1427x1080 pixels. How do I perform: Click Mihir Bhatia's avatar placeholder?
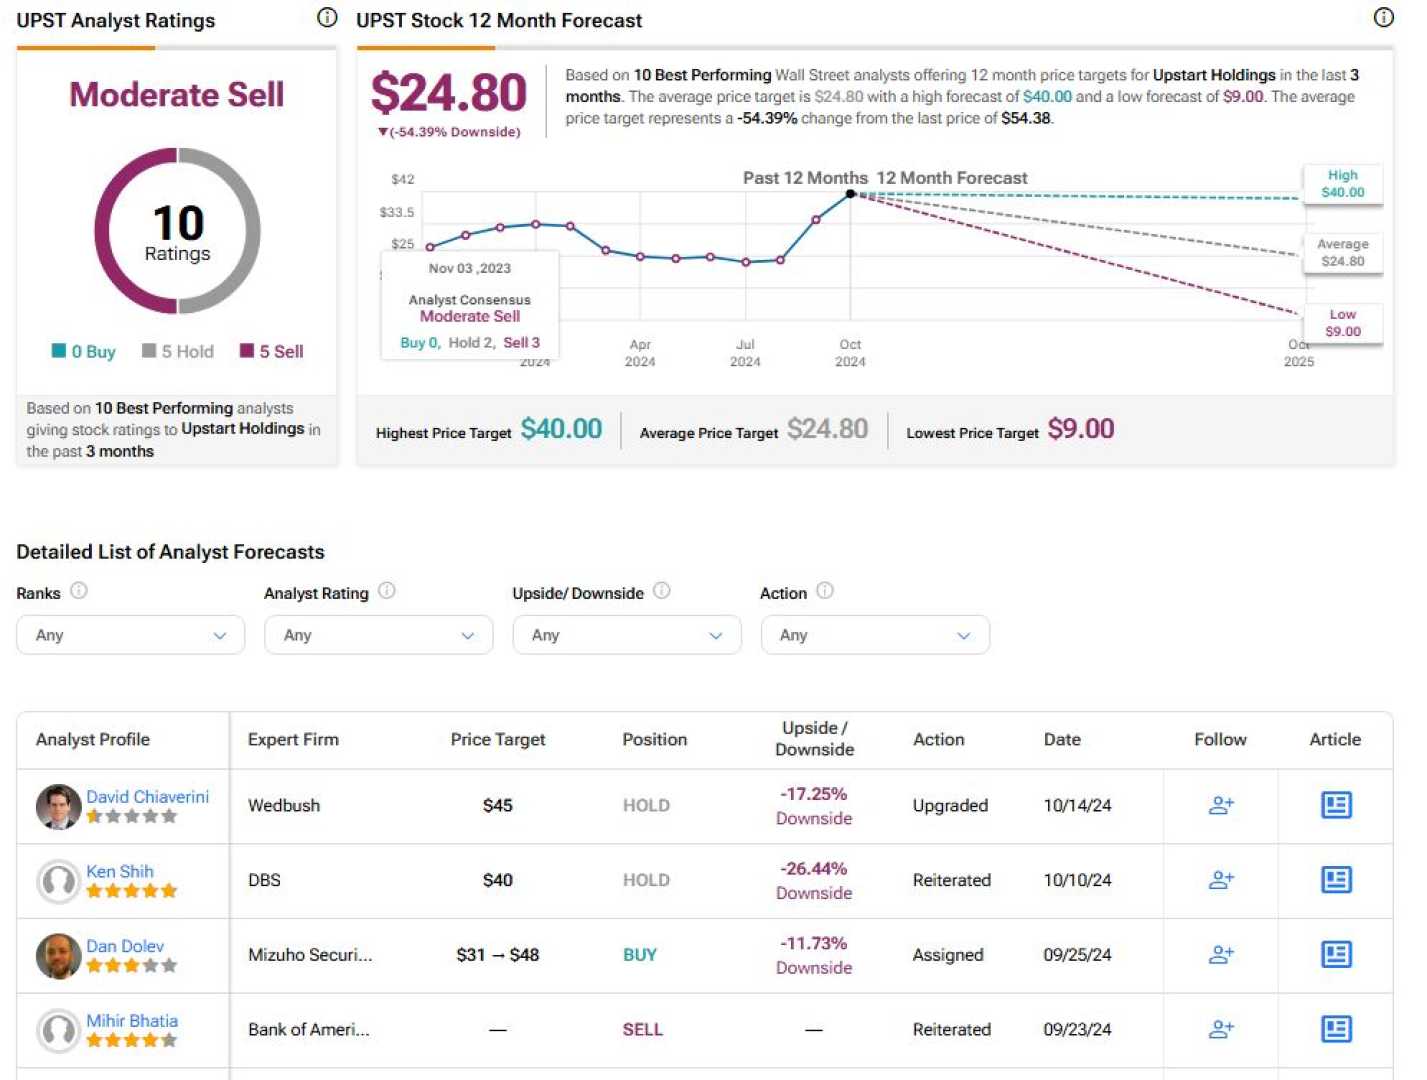pyautogui.click(x=58, y=1031)
